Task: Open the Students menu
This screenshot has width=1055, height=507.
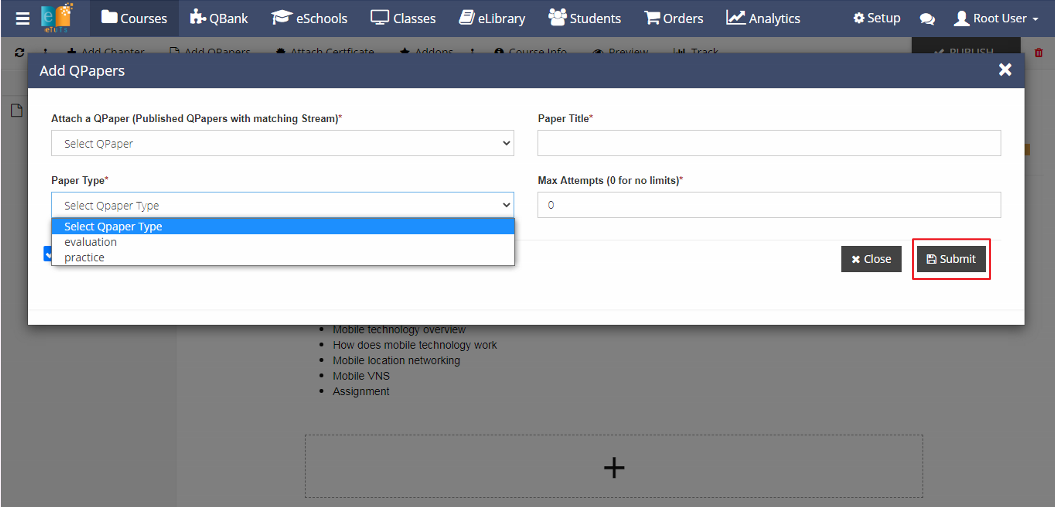Action: click(585, 18)
